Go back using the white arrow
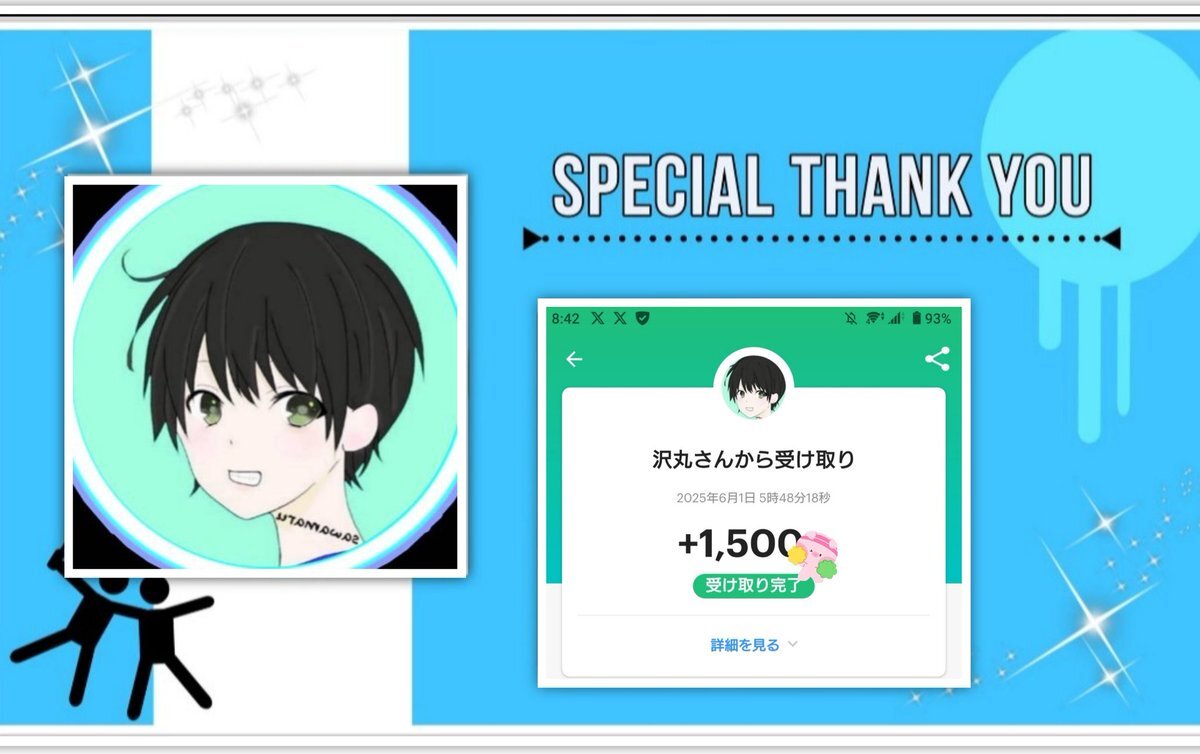Image resolution: width=1200 pixels, height=754 pixels. click(x=574, y=359)
